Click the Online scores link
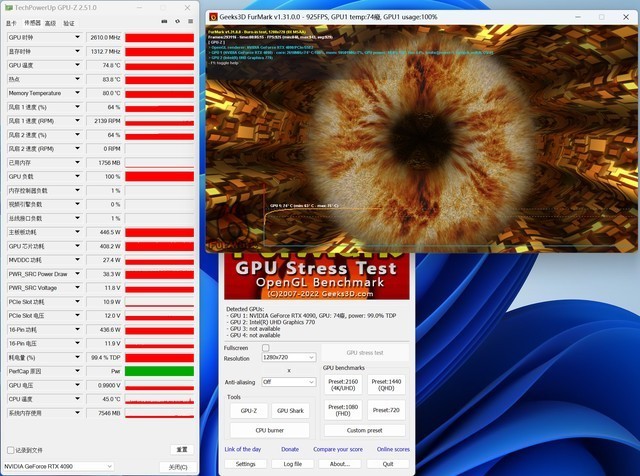 coord(393,449)
